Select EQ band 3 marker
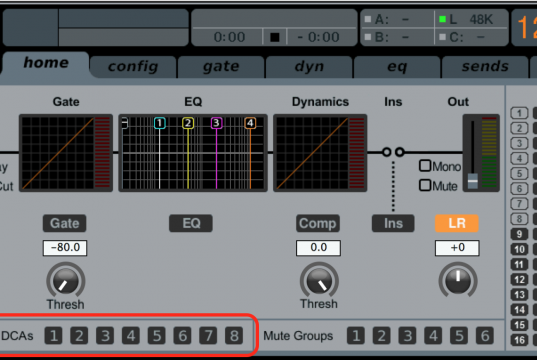The height and width of the screenshot is (360, 537). pos(216,123)
